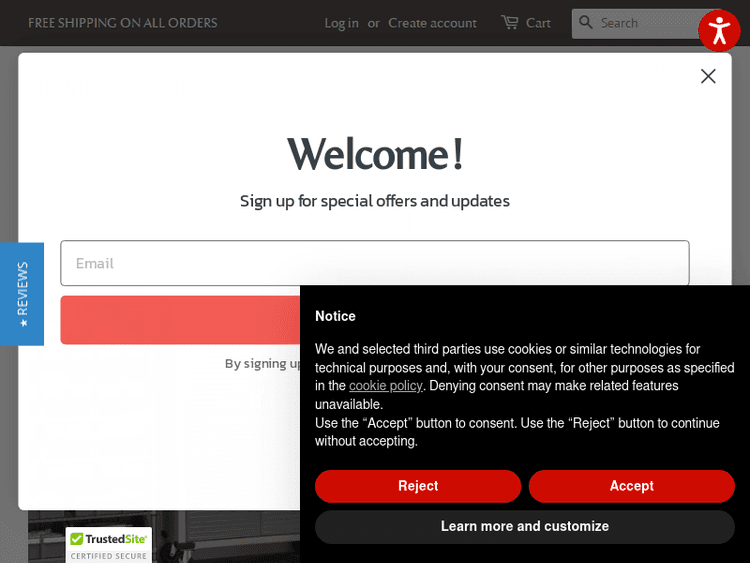Reject cookies in the Notice banner
This screenshot has width=750, height=563.
418,486
